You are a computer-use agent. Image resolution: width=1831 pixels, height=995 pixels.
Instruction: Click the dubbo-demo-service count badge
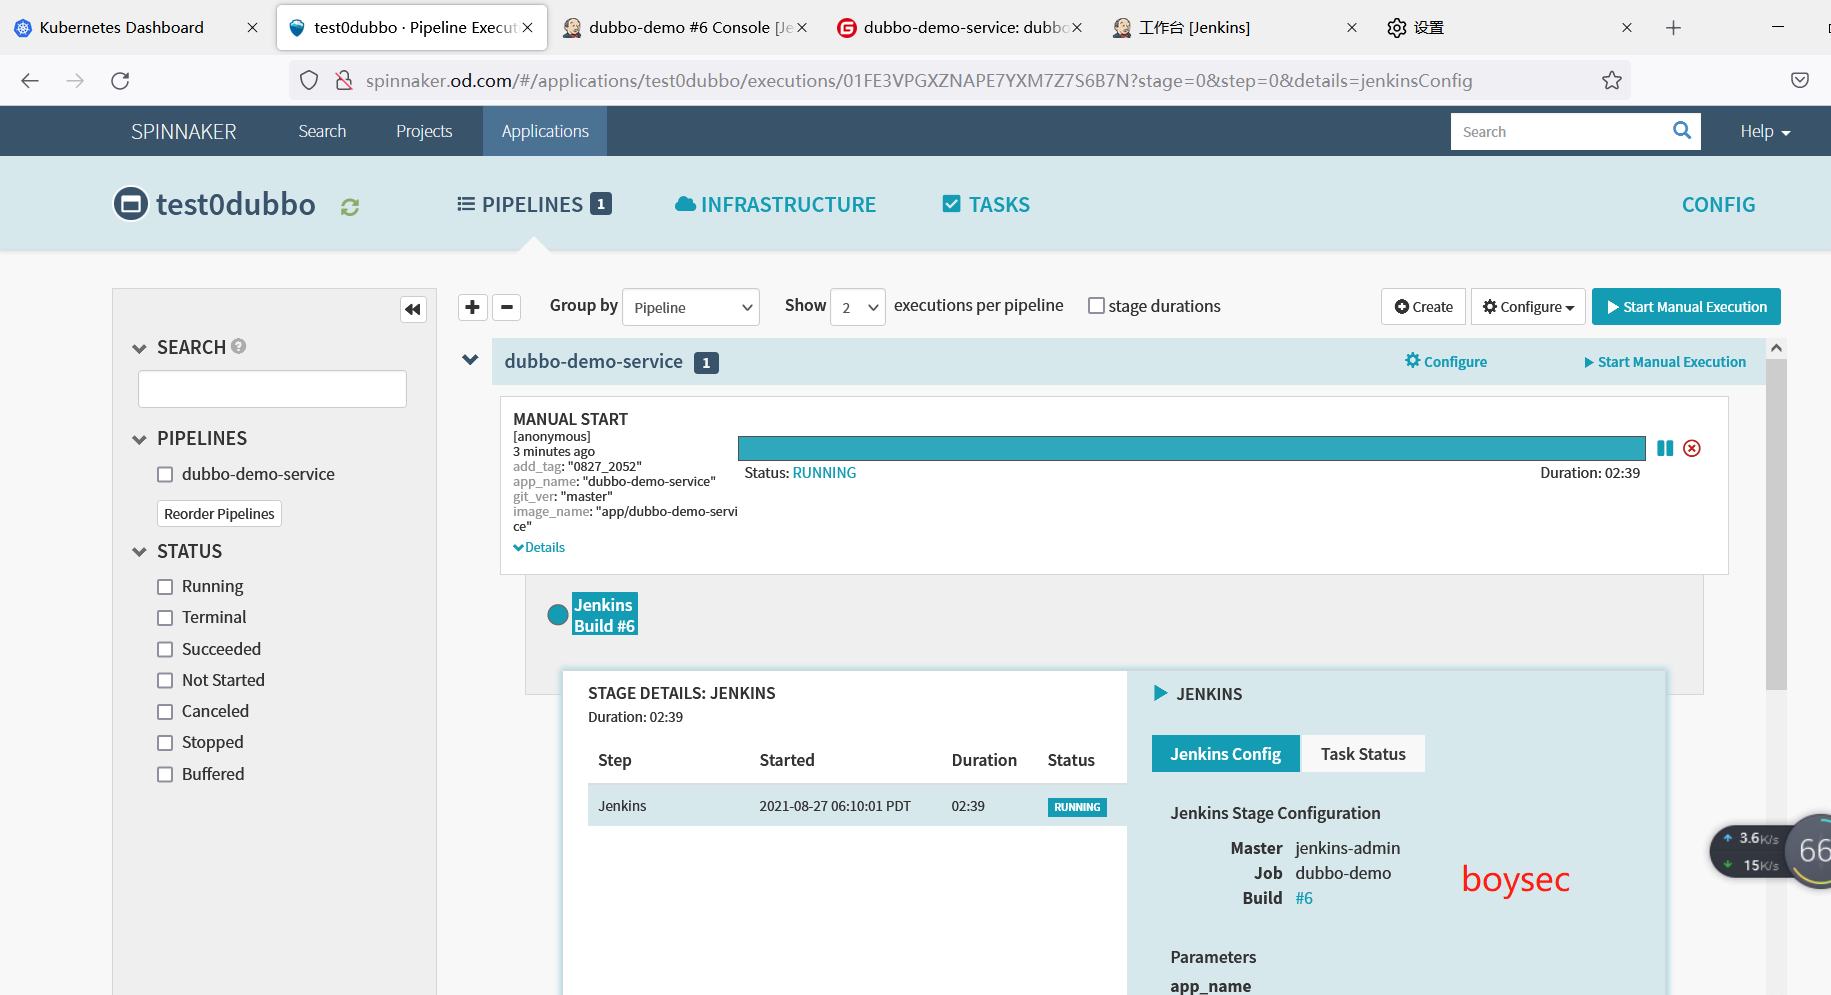[x=706, y=363]
